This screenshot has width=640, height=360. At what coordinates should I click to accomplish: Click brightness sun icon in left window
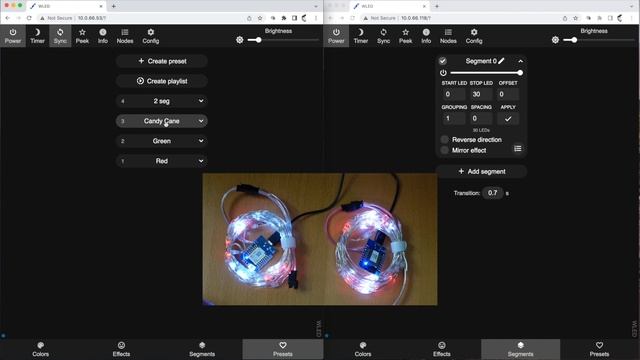point(240,40)
